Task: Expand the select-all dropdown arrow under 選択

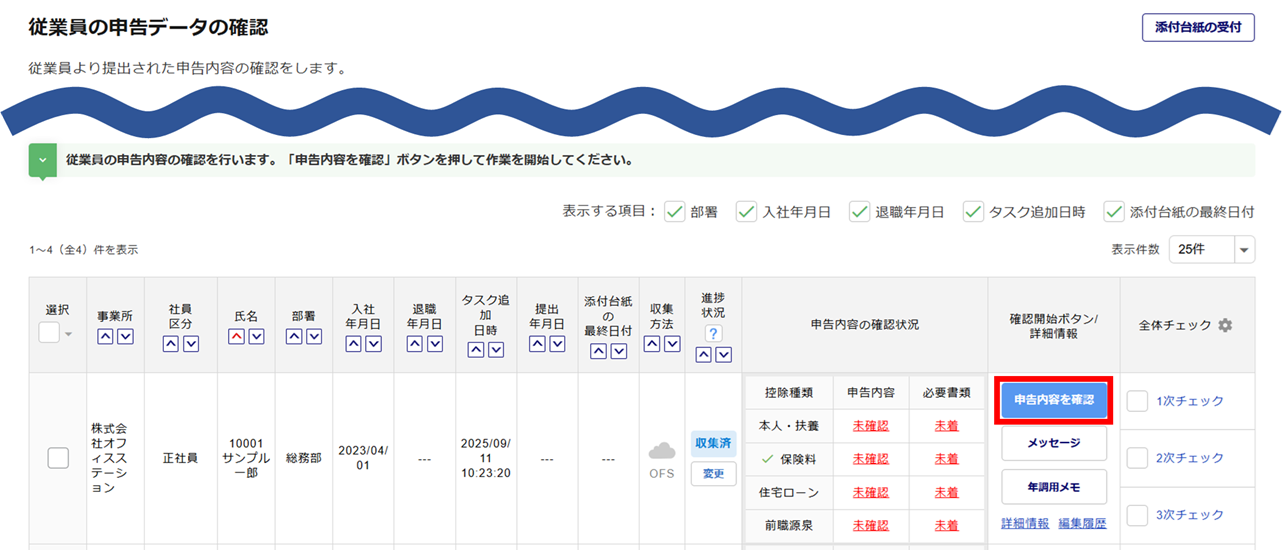Action: (69, 334)
